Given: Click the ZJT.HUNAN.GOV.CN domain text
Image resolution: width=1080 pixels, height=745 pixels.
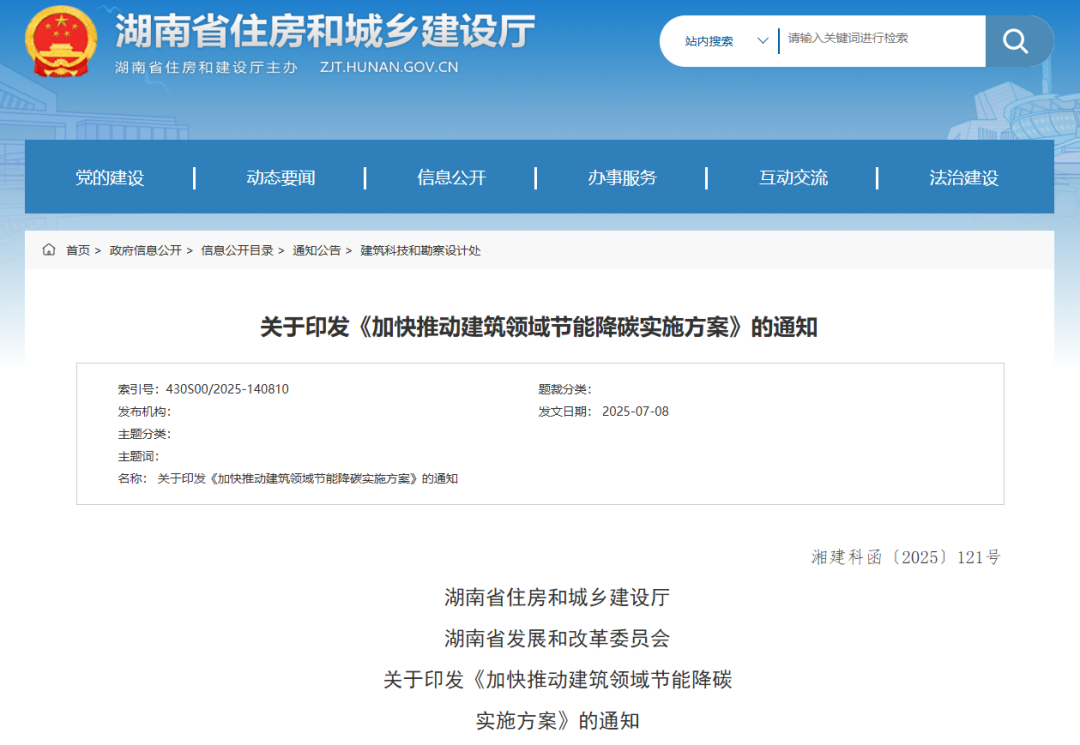Looking at the screenshot, I should pyautogui.click(x=388, y=68).
